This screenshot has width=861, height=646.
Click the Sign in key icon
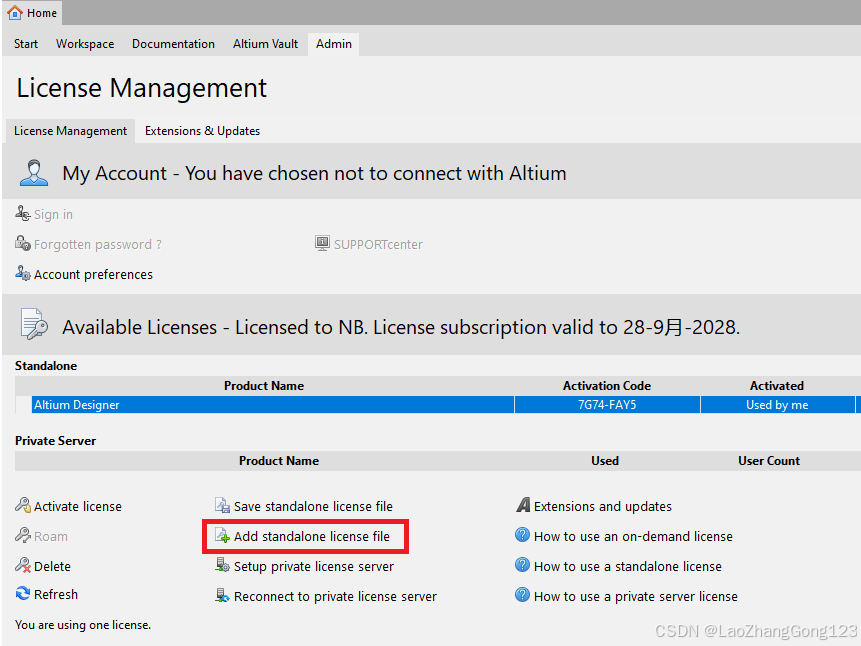click(23, 213)
